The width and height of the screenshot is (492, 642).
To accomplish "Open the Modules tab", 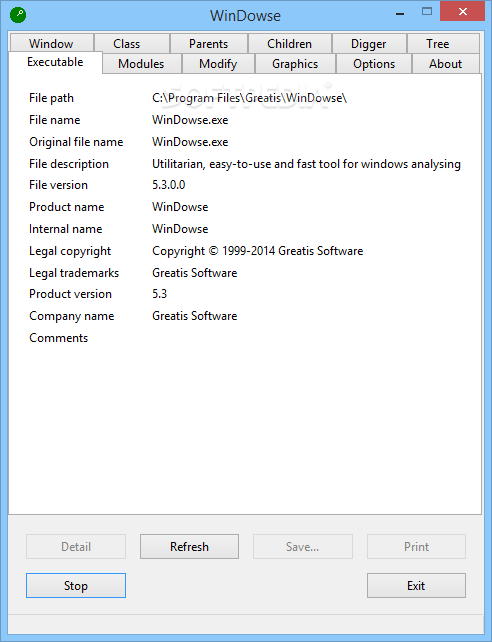I will (141, 64).
